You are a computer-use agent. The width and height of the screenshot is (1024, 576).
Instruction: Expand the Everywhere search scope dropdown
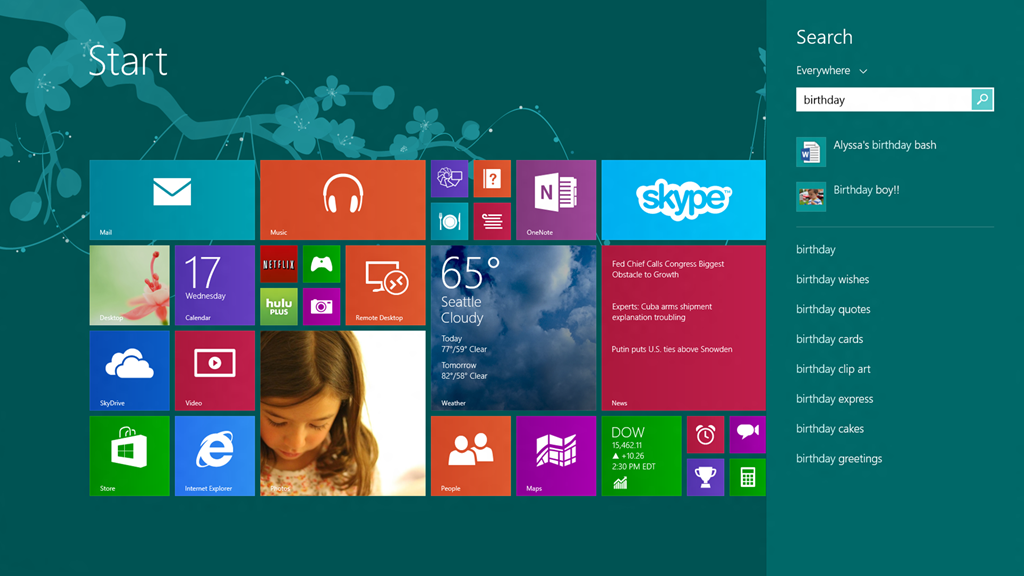click(x=831, y=71)
